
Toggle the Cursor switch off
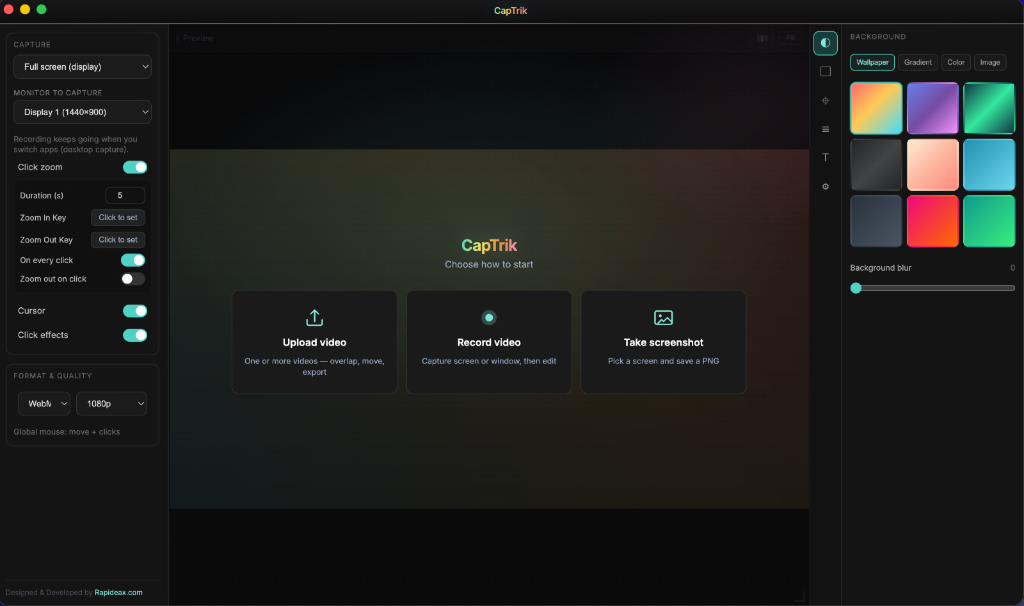click(135, 311)
